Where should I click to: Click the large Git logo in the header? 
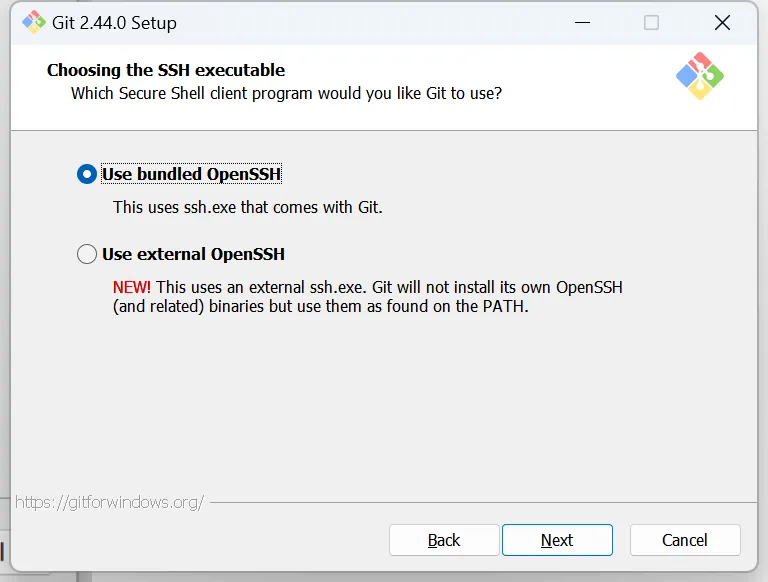point(700,76)
